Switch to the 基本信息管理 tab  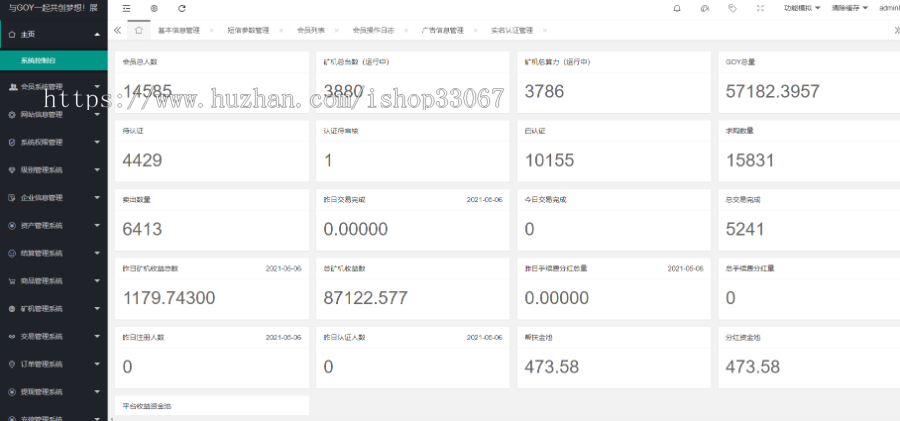pos(179,30)
